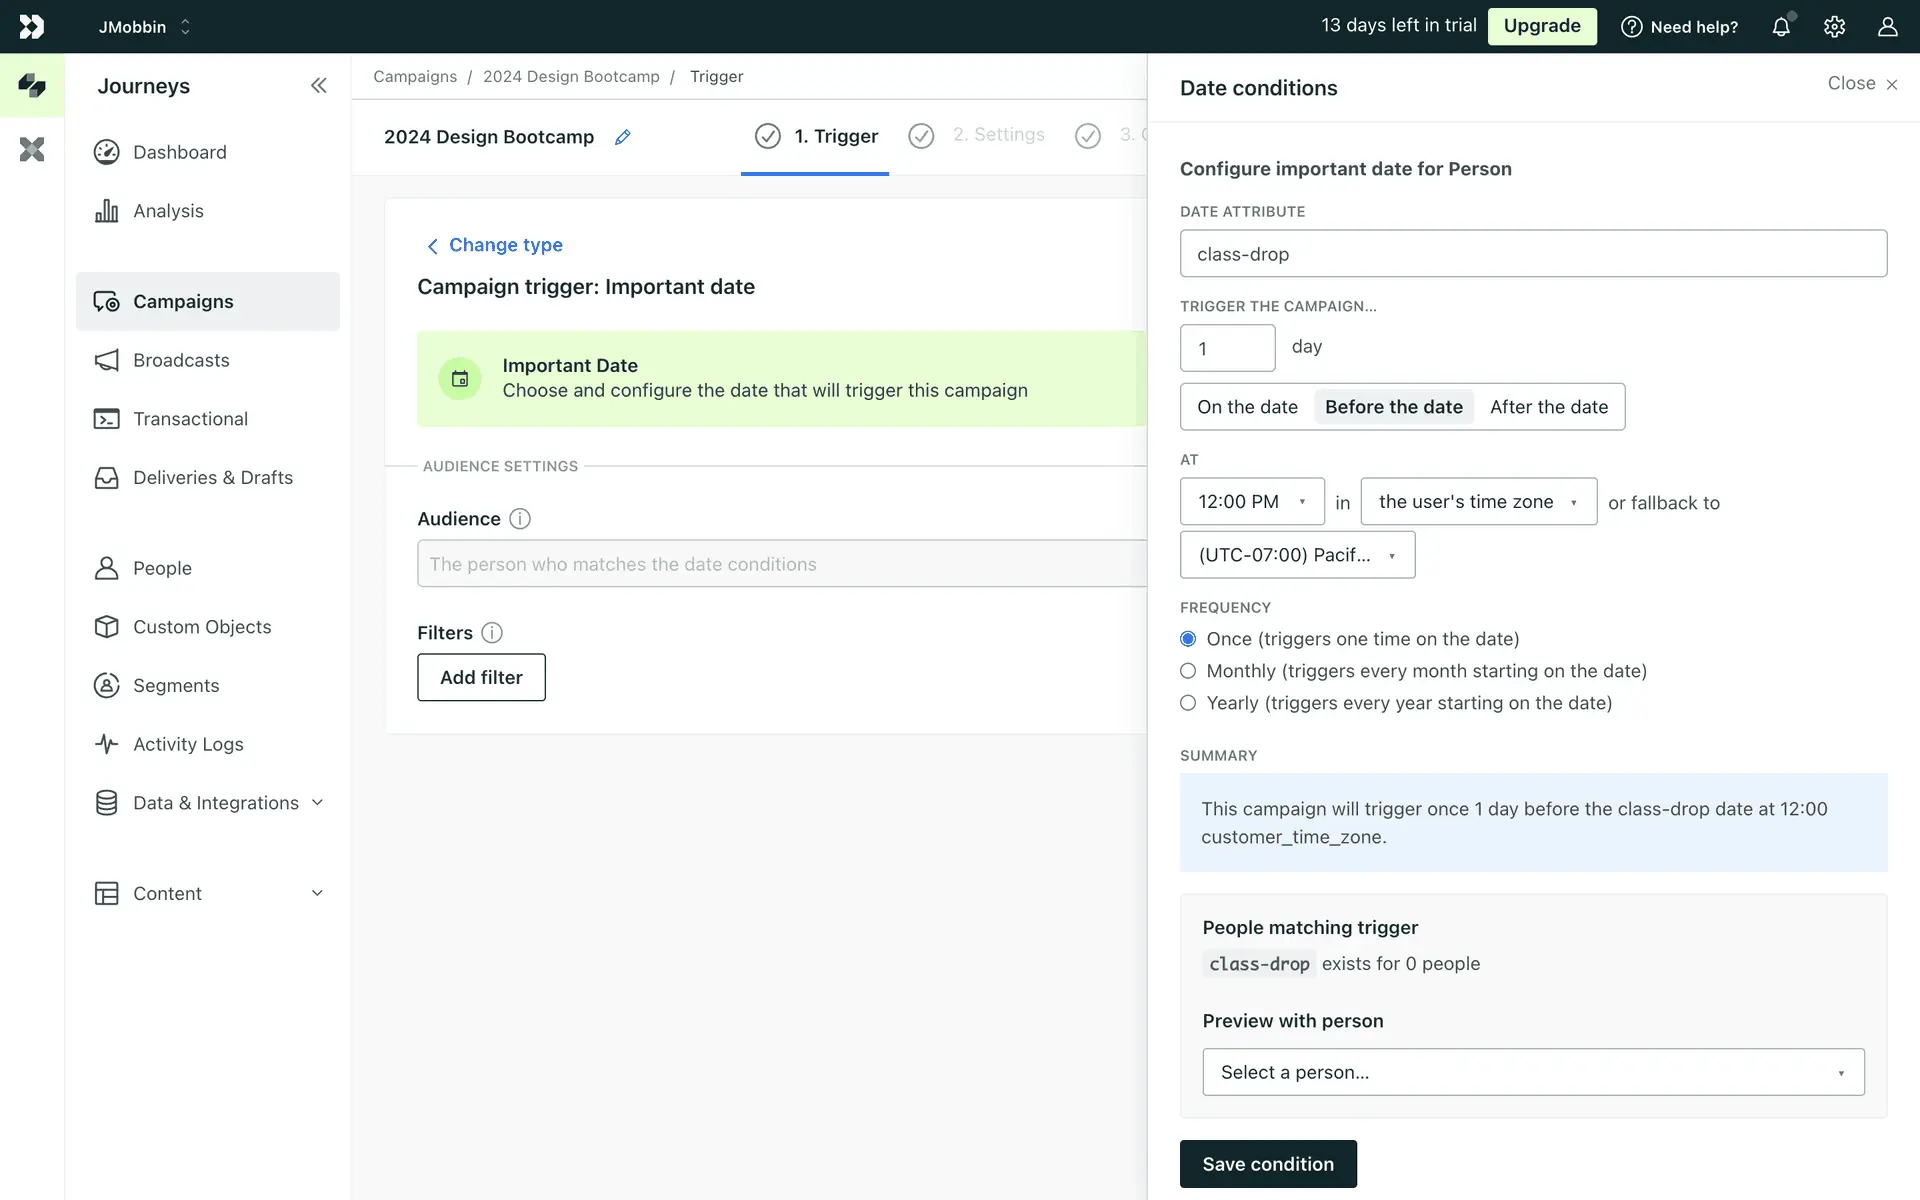Click the Save condition button
1920x1200 pixels.
(x=1267, y=1164)
